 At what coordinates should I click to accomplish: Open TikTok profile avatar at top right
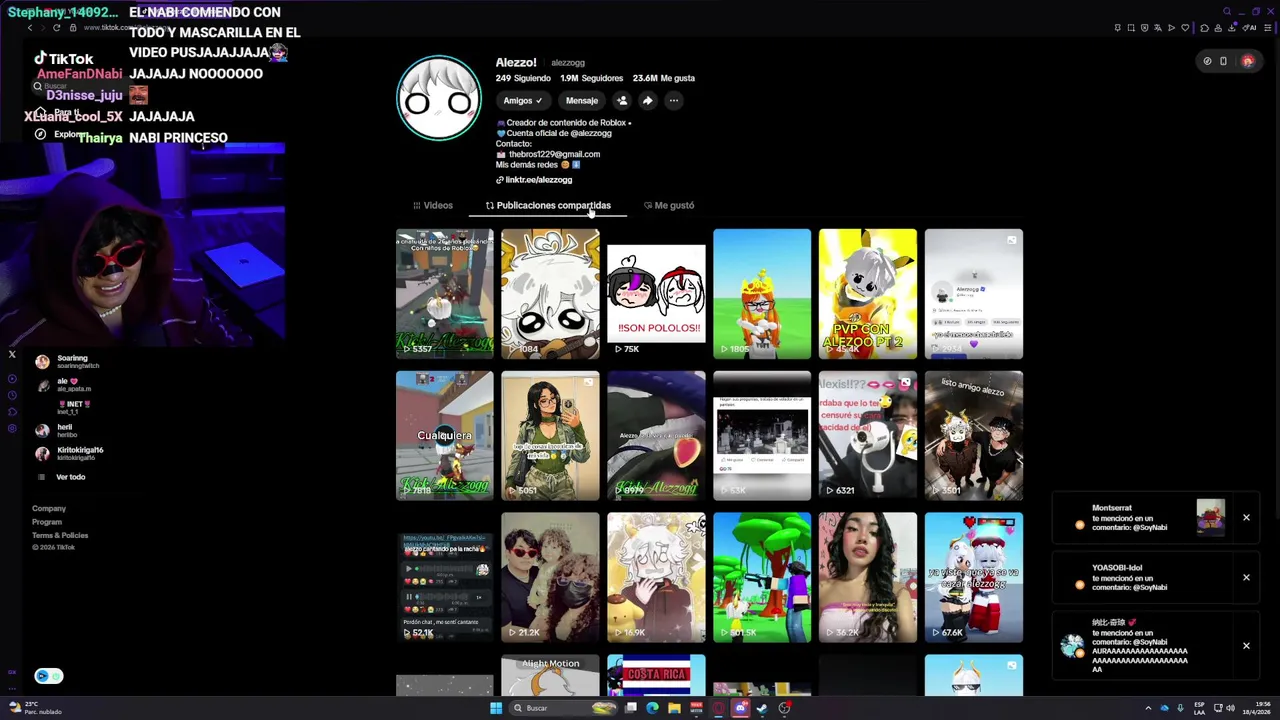(x=1247, y=61)
